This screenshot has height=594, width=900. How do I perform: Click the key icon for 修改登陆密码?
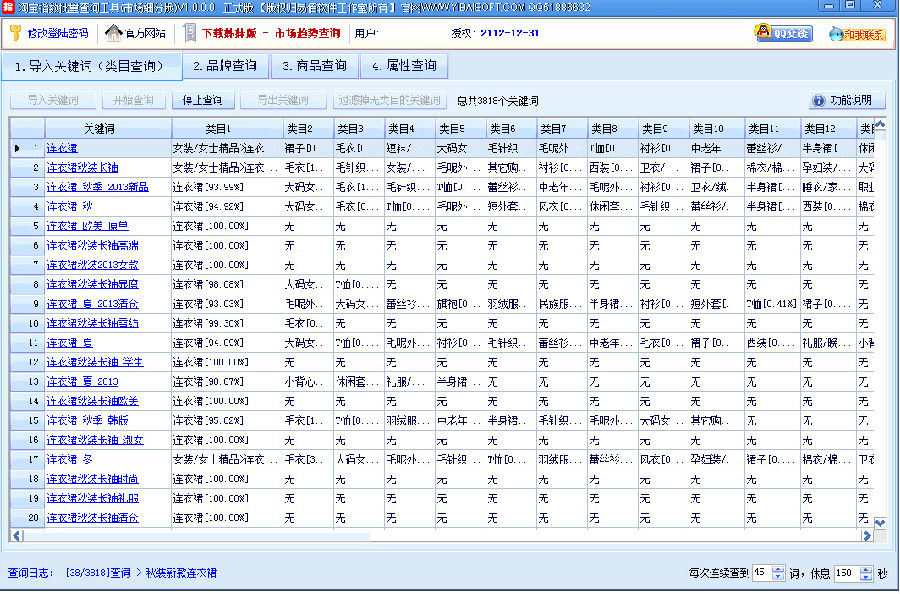pyautogui.click(x=15, y=33)
